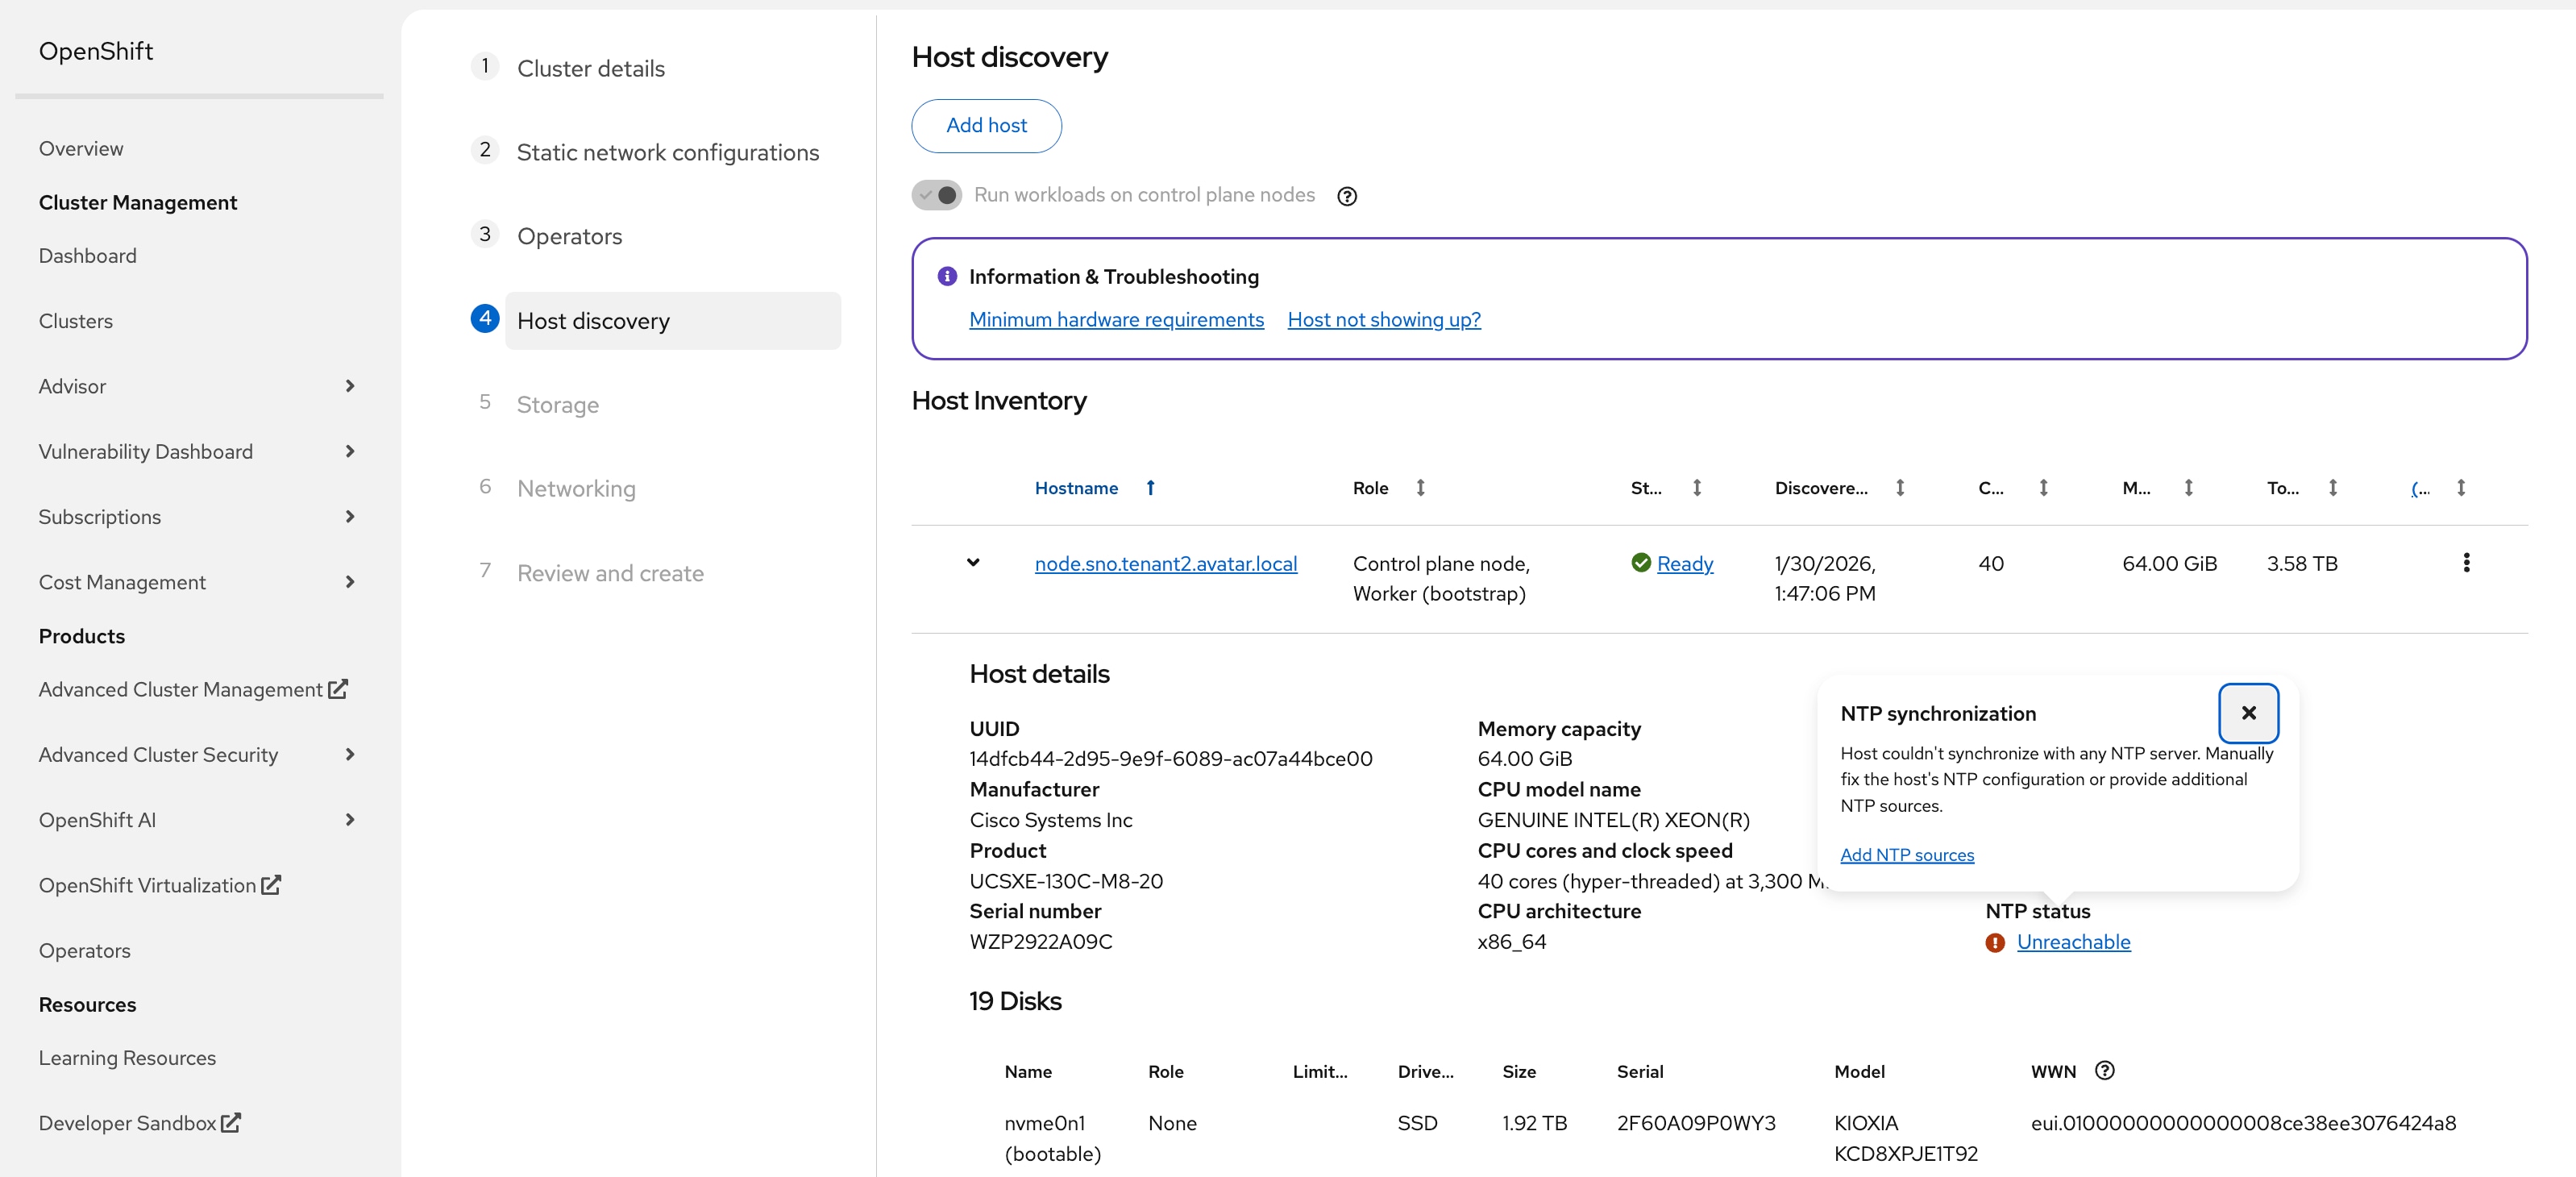This screenshot has height=1177, width=2576.
Task: Click the 3.58 TB total storage cell
Action: click(x=2302, y=564)
